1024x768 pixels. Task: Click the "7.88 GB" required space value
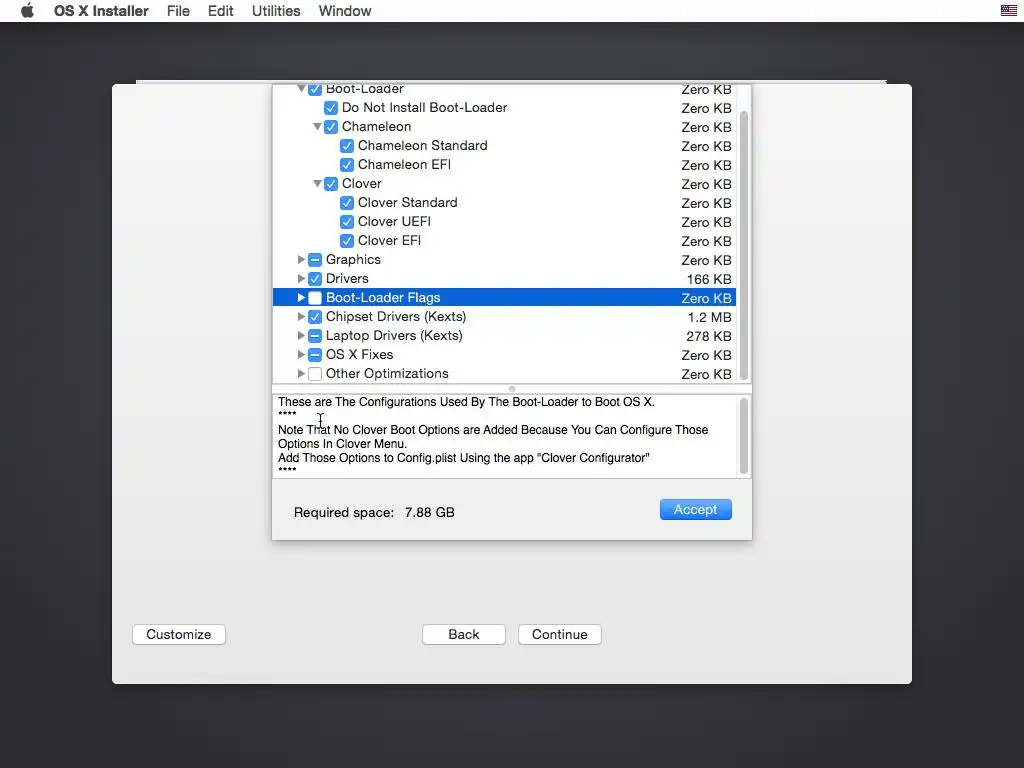point(429,513)
